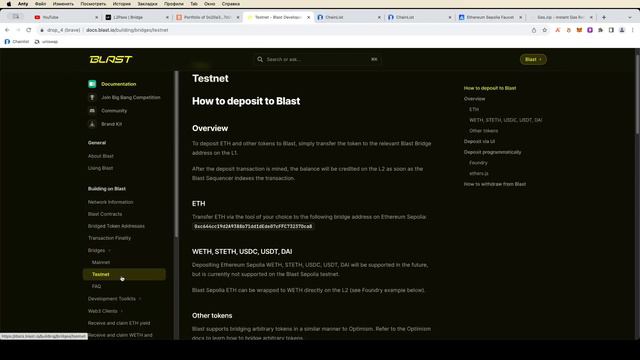Open Receive and claim ETH yield
Image resolution: width=640 pixels, height=360 pixels.
point(119,323)
